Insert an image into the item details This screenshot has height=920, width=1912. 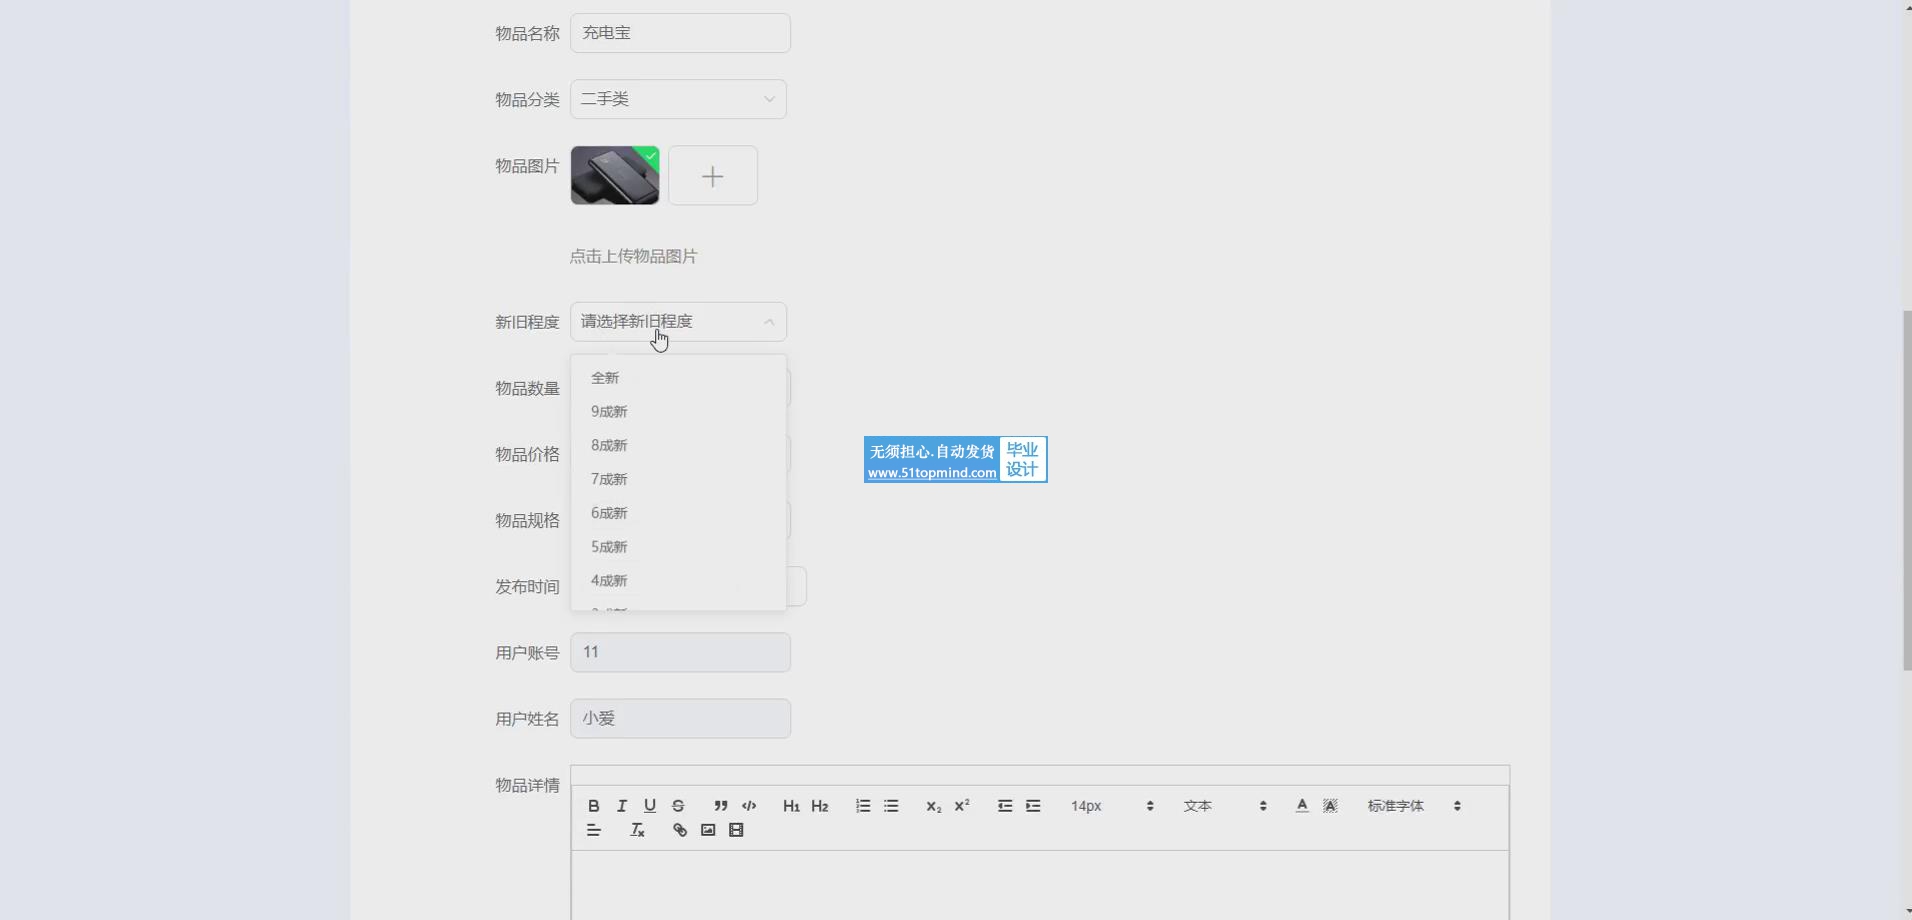(708, 830)
